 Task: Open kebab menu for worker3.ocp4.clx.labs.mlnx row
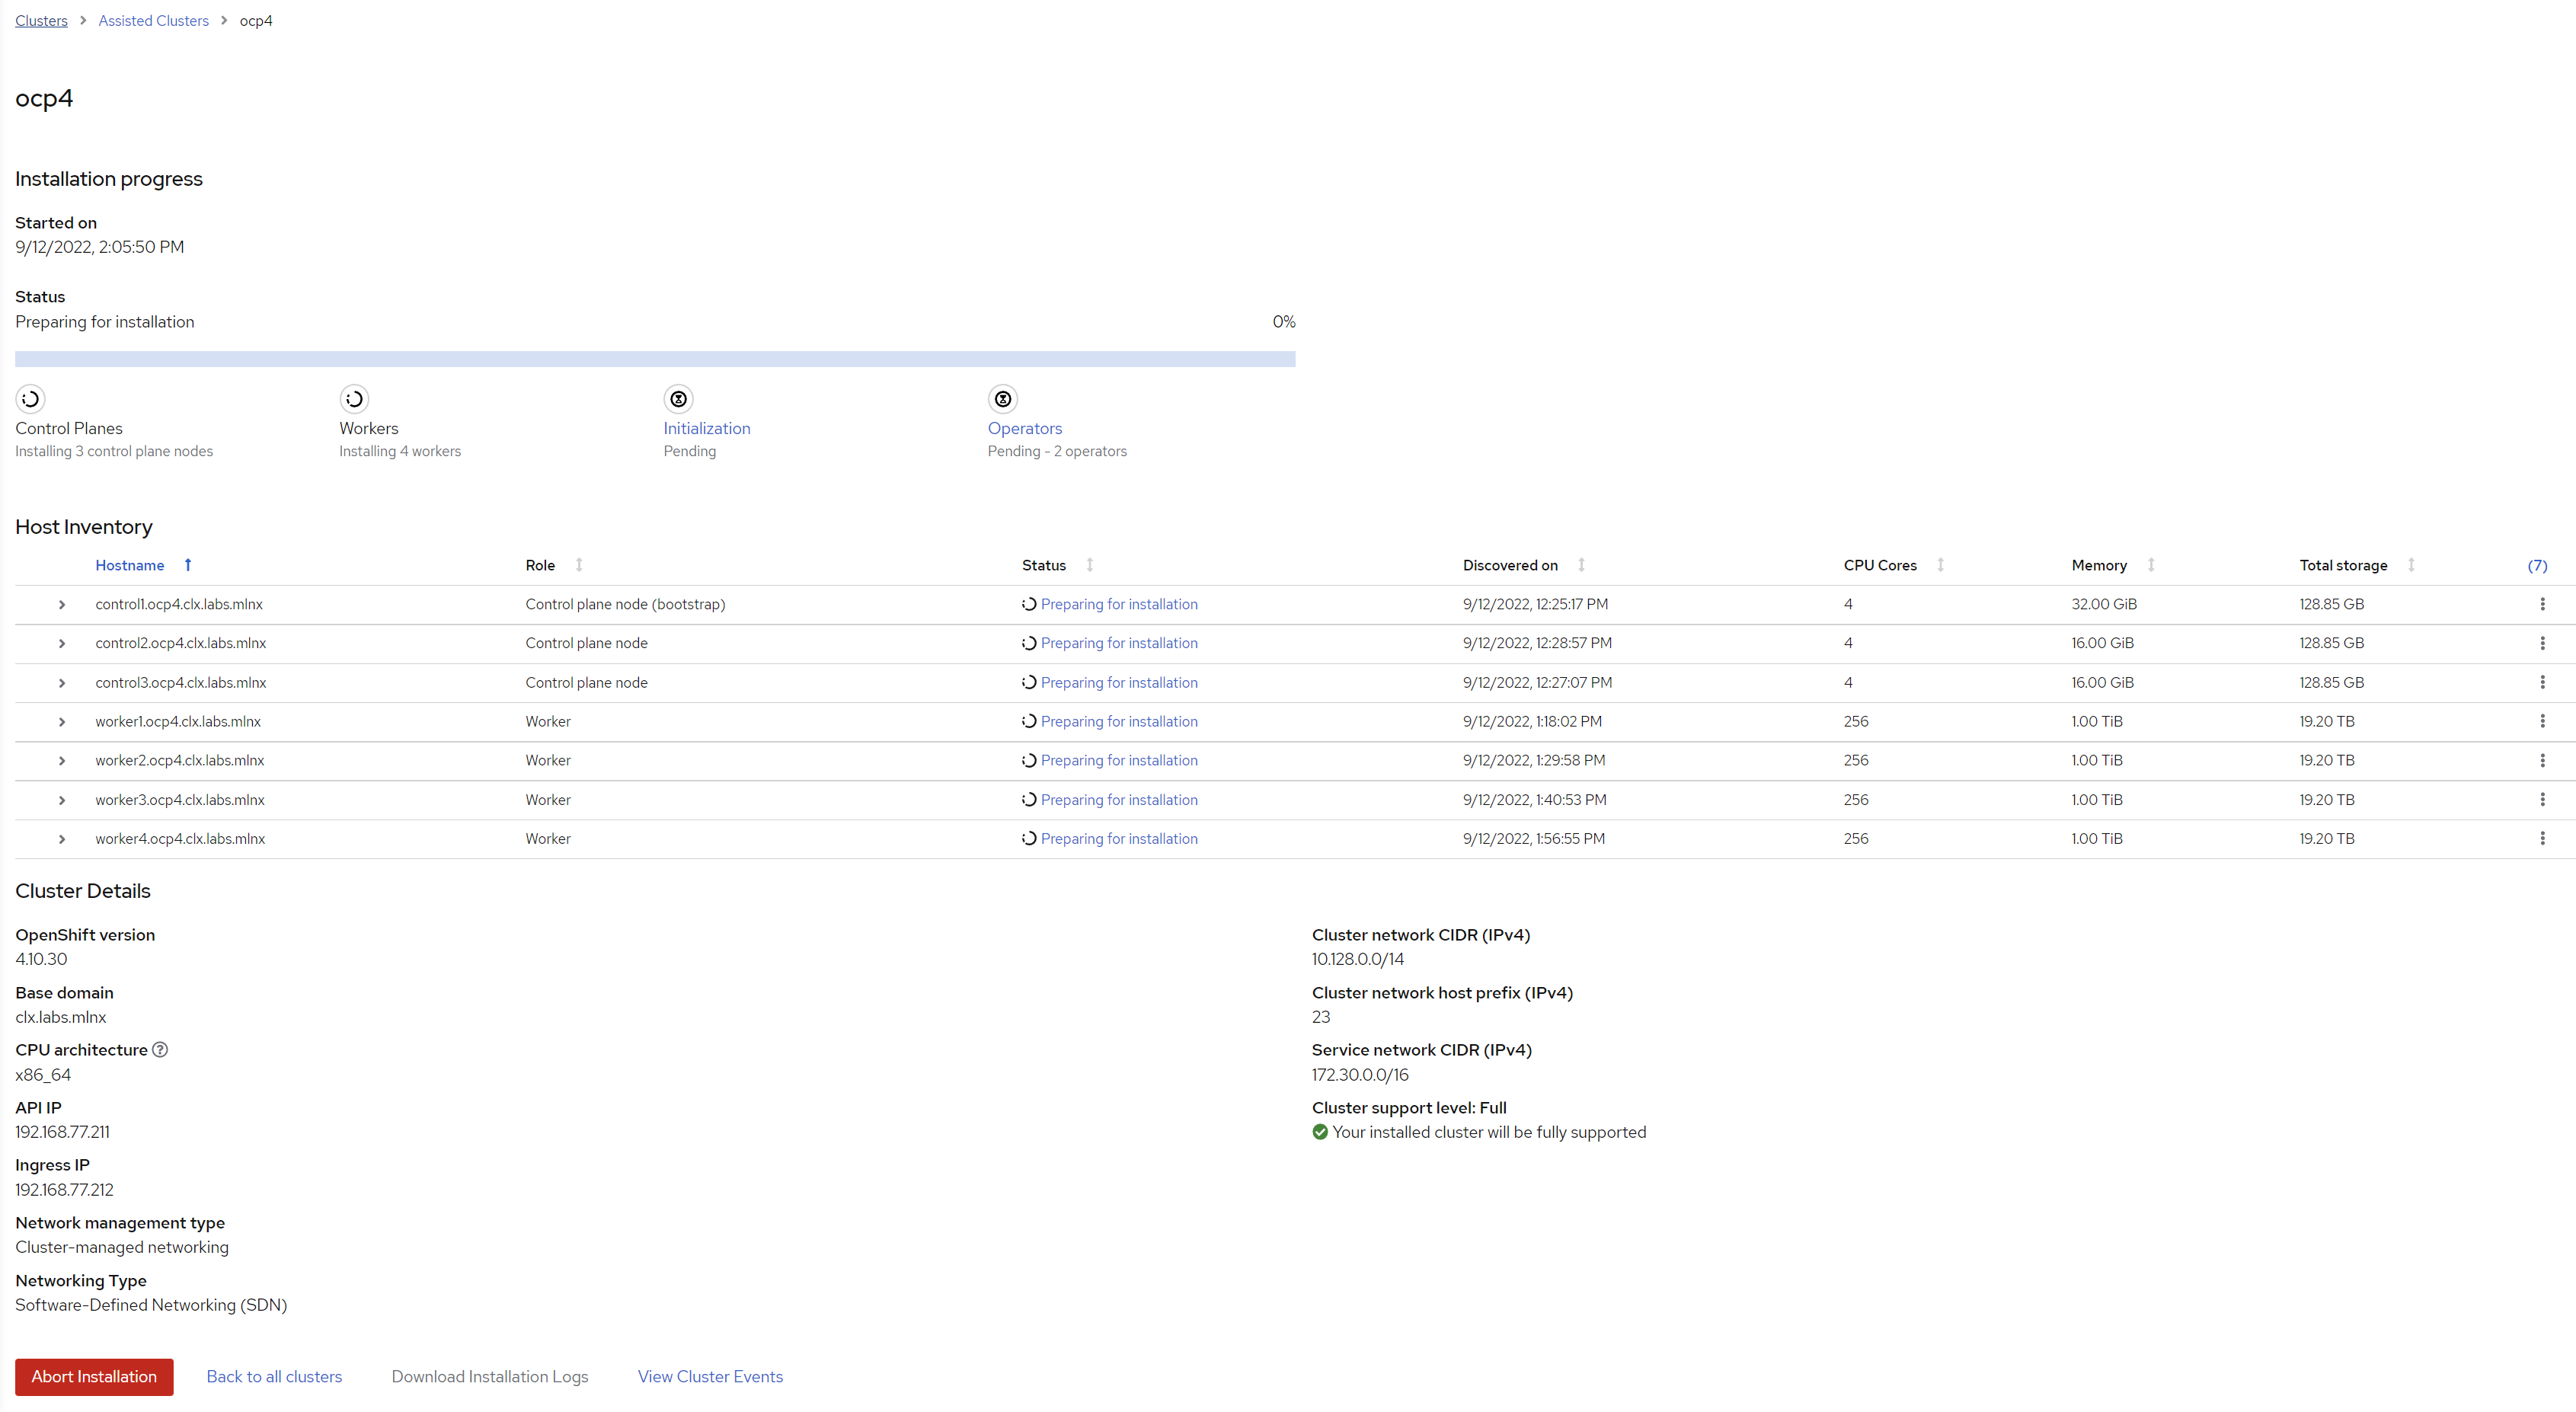click(2542, 799)
